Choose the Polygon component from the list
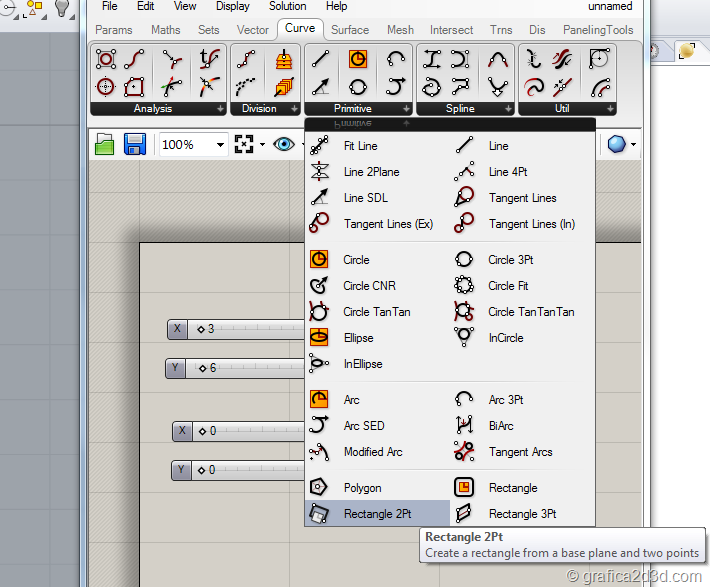710x587 pixels. (x=362, y=488)
